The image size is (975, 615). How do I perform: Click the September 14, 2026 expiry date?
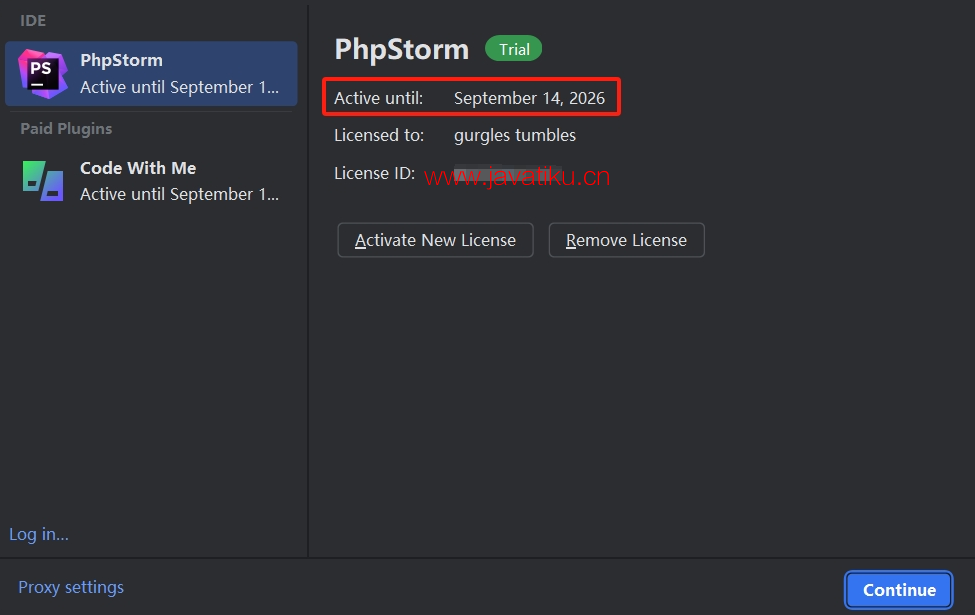tap(529, 98)
